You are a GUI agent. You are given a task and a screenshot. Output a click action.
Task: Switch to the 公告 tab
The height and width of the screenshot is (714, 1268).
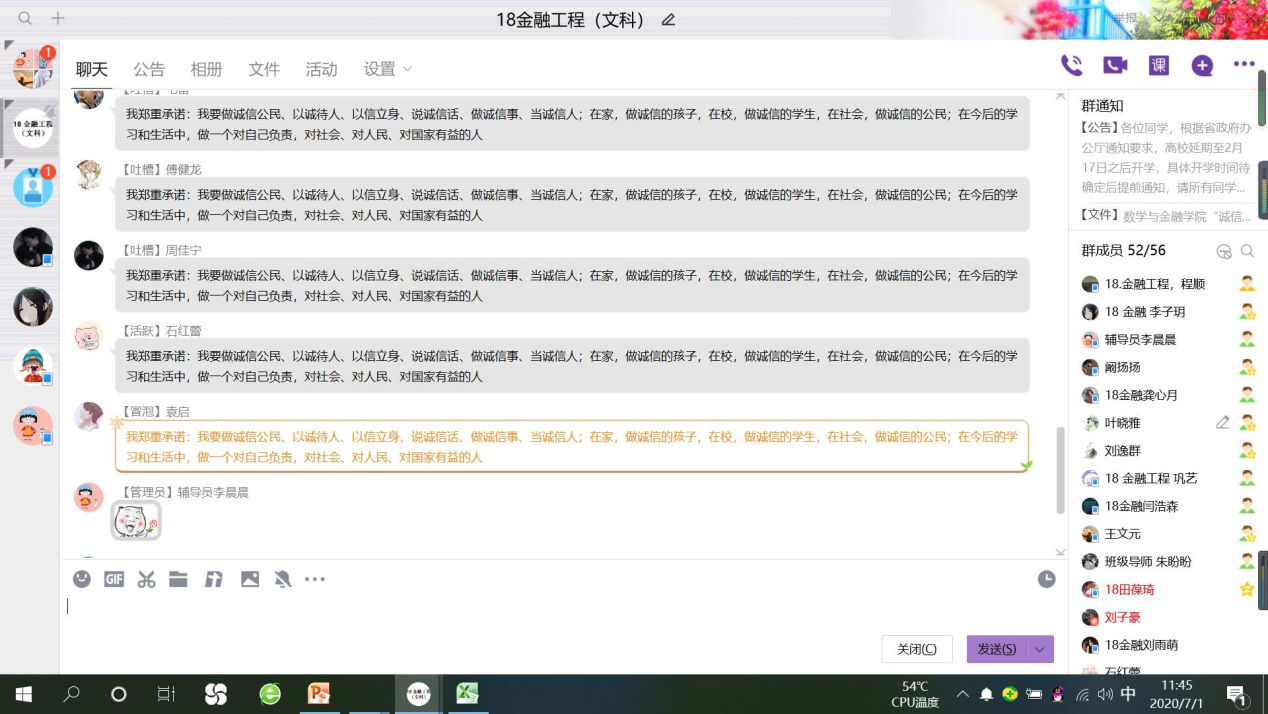click(x=149, y=69)
